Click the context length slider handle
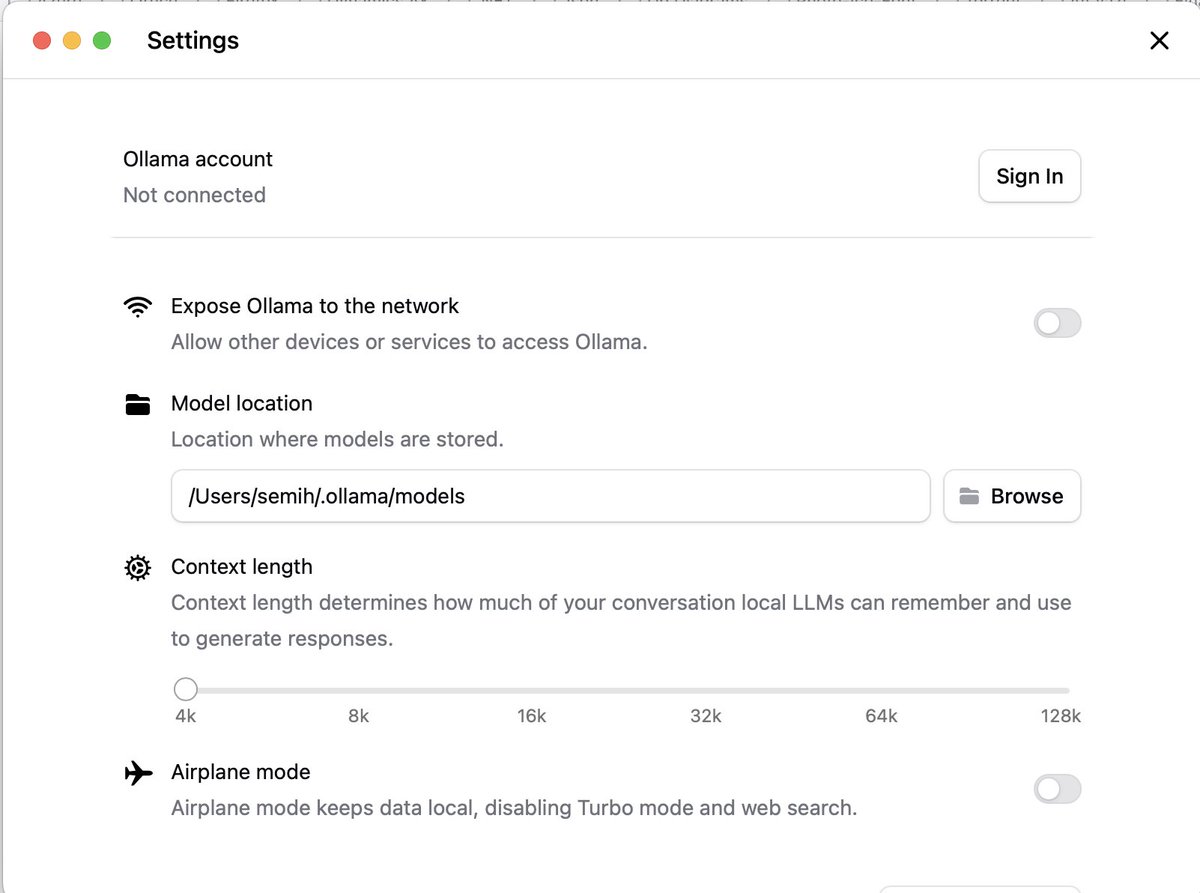This screenshot has width=1200, height=893. tap(186, 689)
